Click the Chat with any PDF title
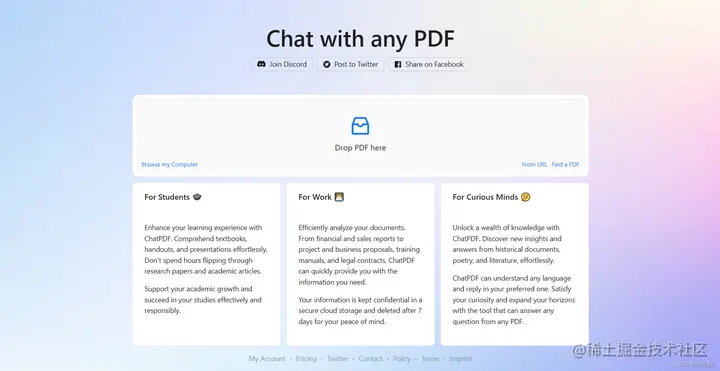The width and height of the screenshot is (720, 371). coord(360,39)
